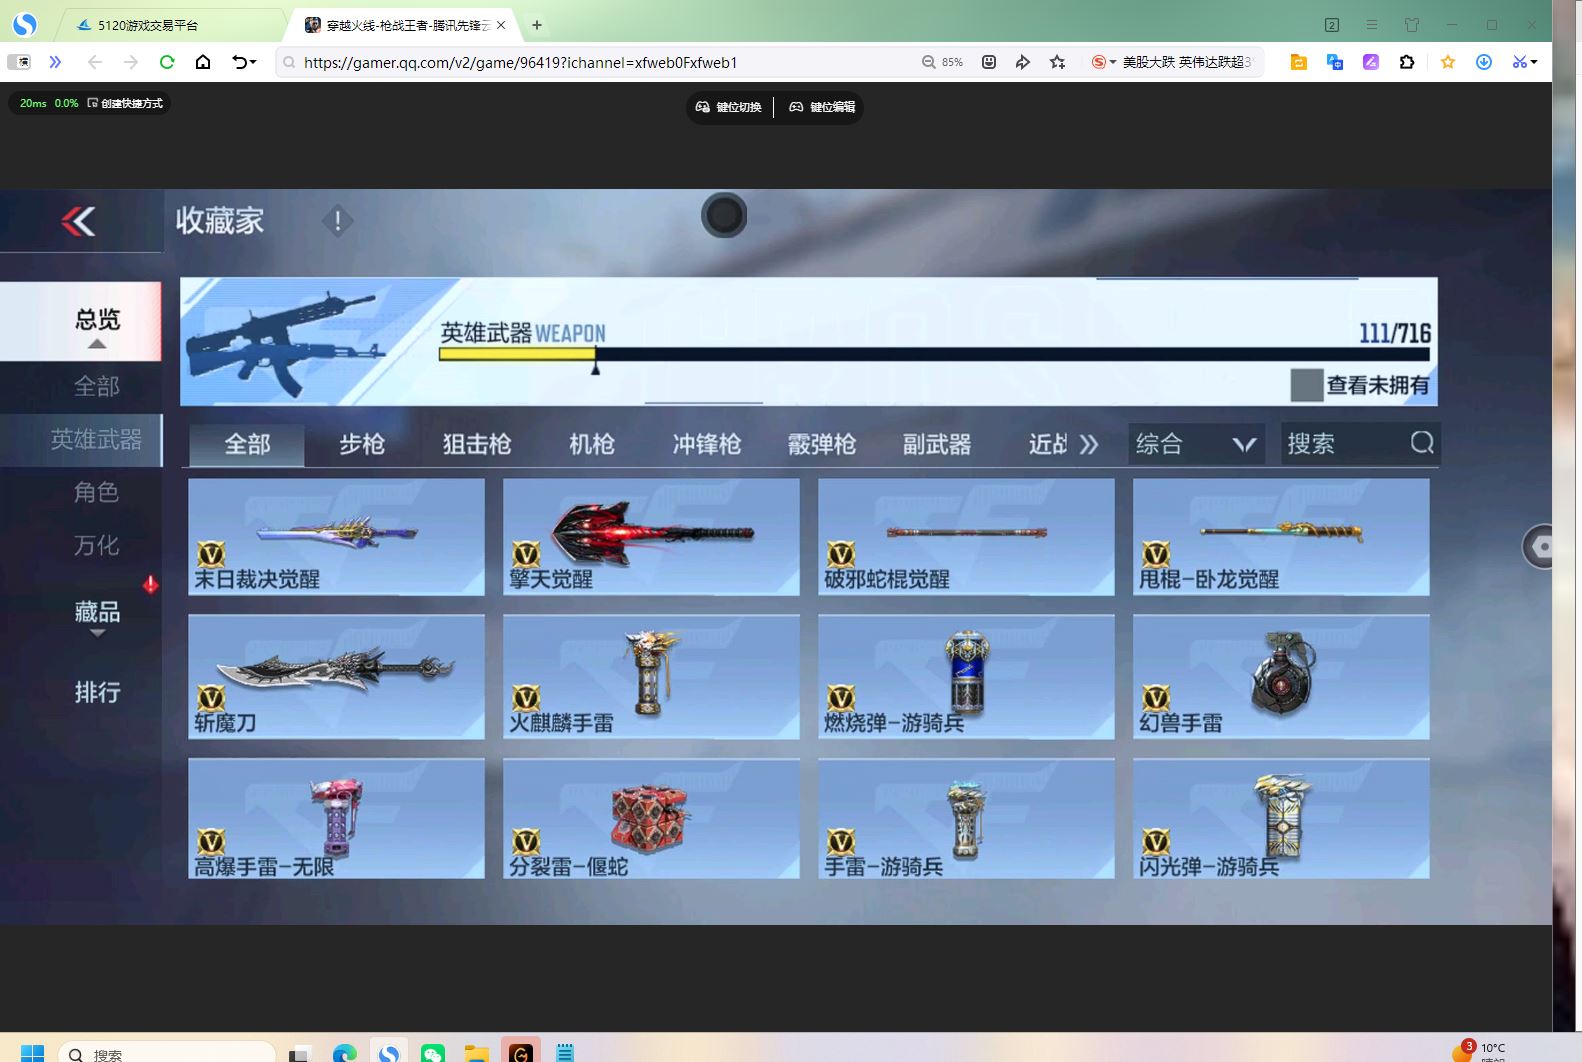
Task: Expand more weapon categories with the double arrow
Action: point(1089,445)
